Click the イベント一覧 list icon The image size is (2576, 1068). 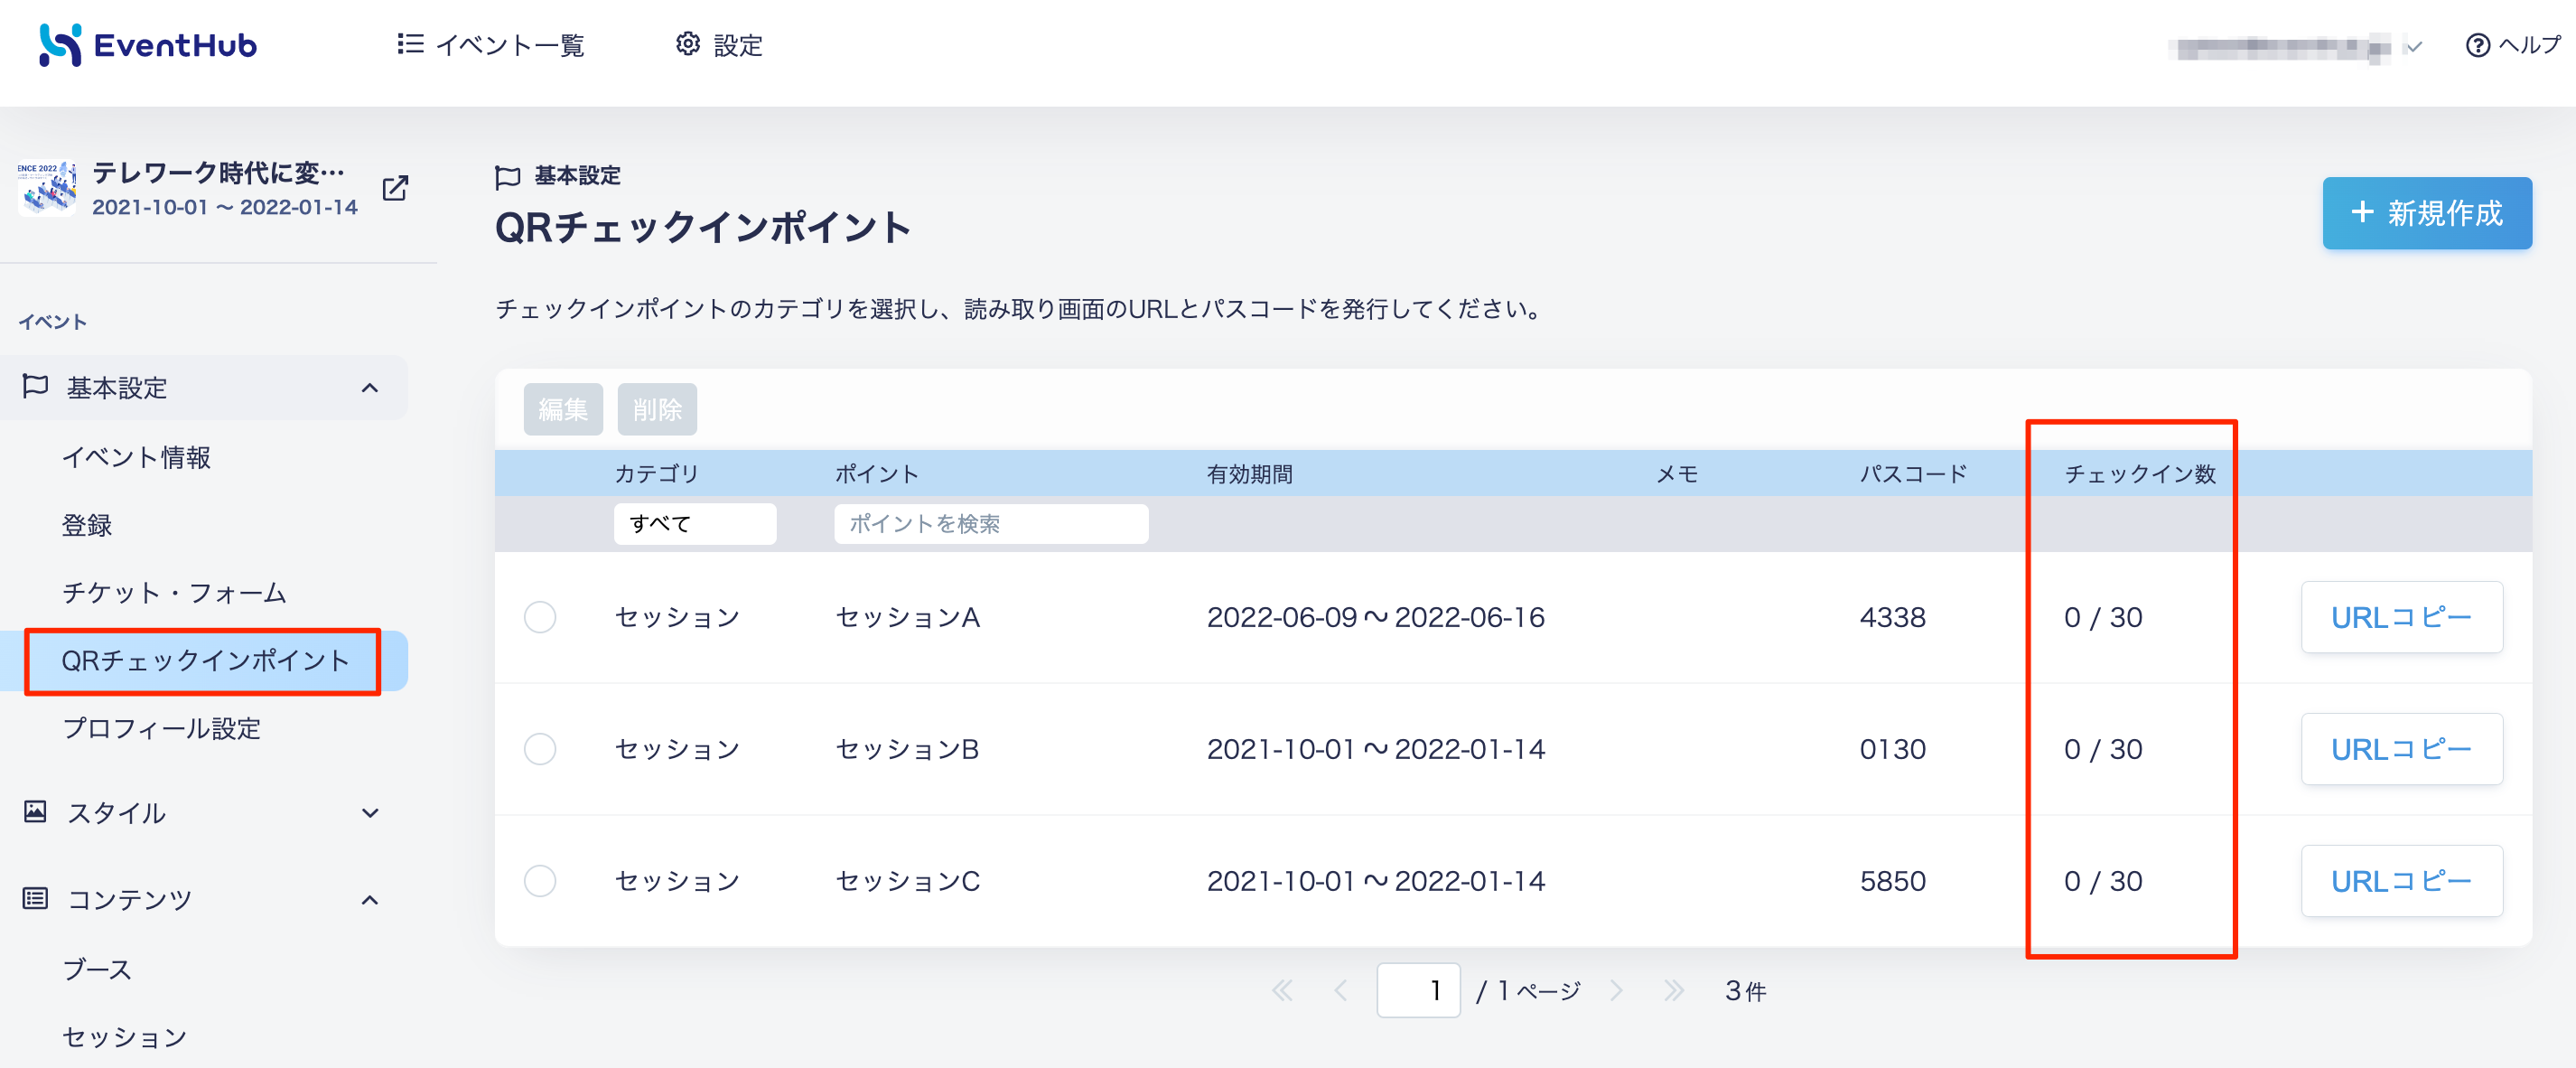click(x=410, y=44)
